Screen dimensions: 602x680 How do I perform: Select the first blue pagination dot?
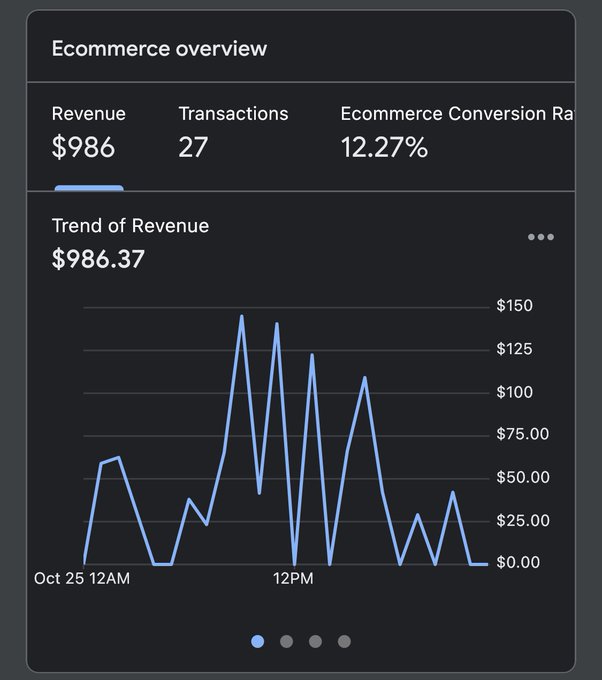click(x=258, y=641)
